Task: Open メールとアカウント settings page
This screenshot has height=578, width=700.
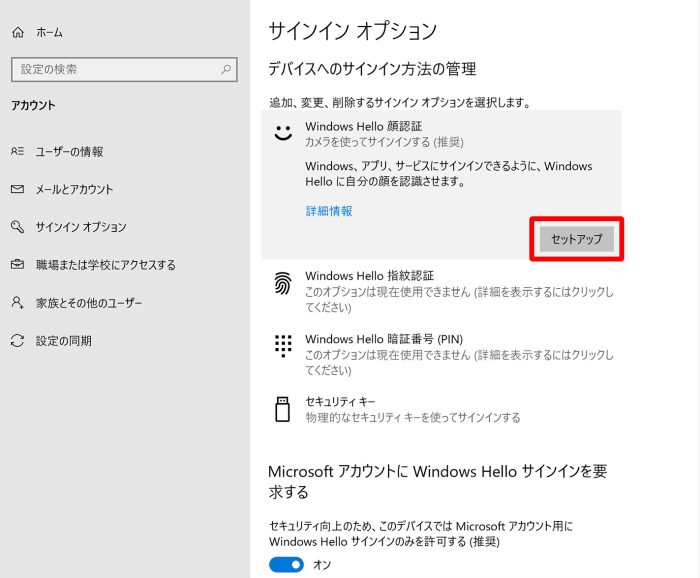Action: 74,190
